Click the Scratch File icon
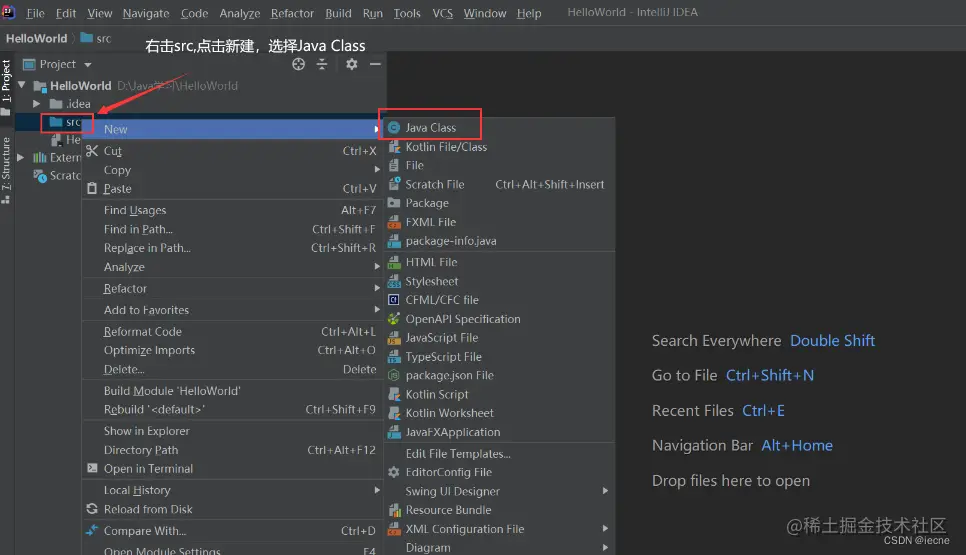This screenshot has height=555, width=966. tap(394, 184)
